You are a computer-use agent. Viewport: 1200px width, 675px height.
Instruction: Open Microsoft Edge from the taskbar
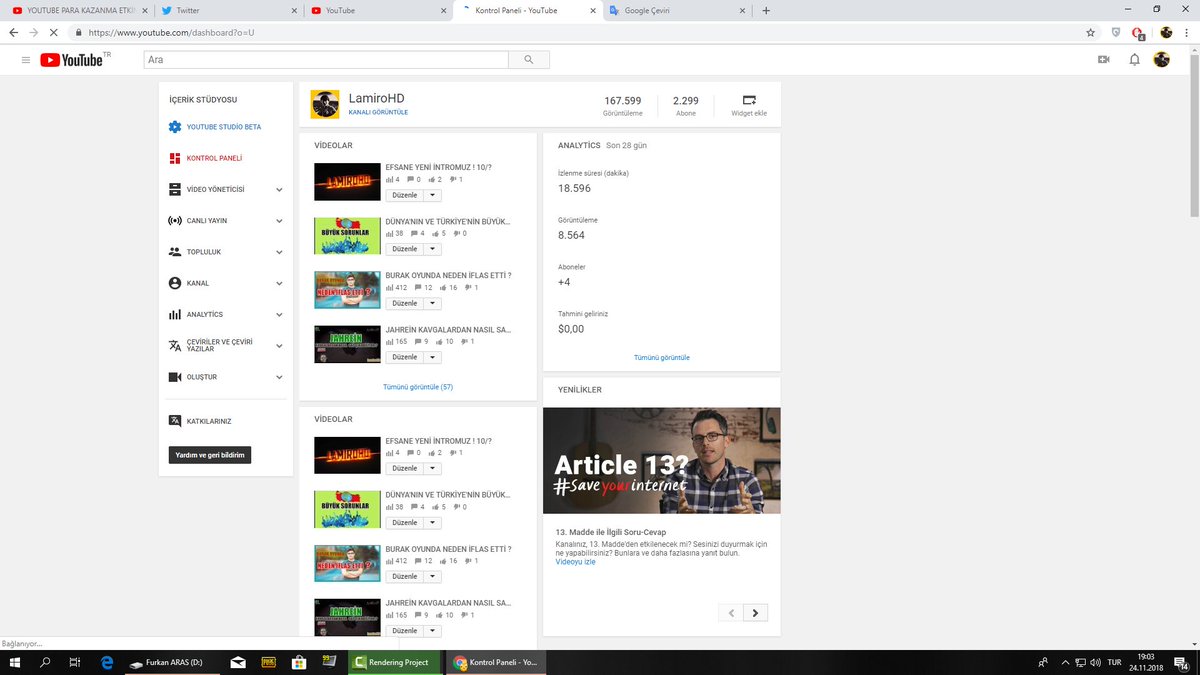point(107,662)
